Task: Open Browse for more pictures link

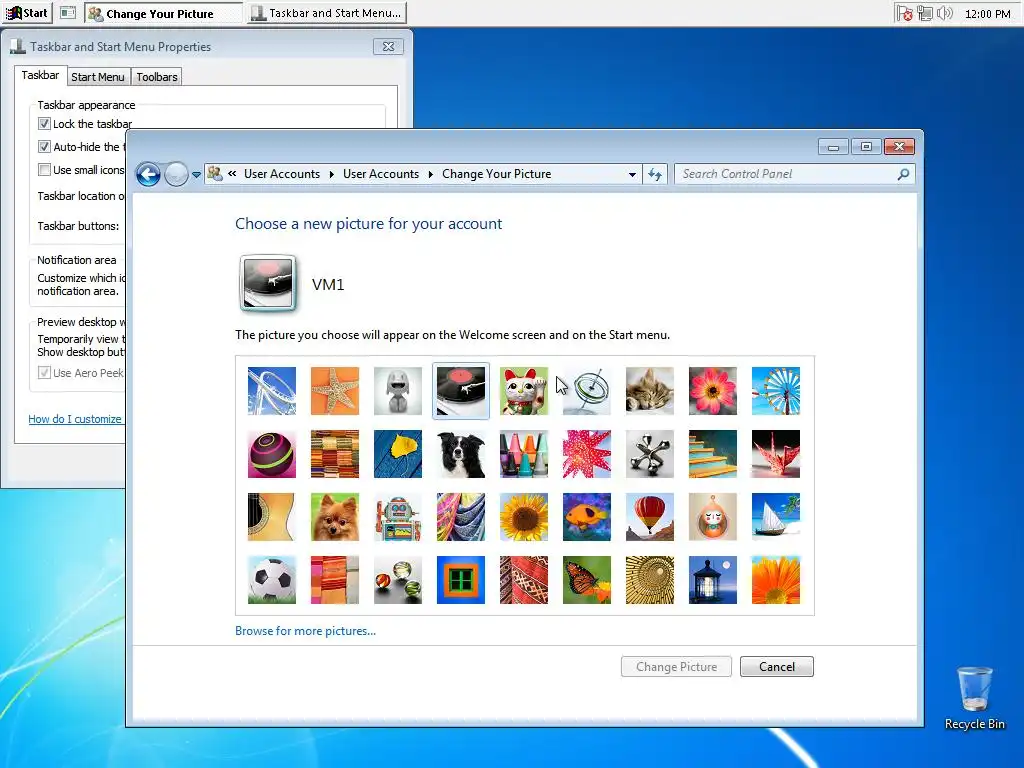Action: (x=305, y=631)
